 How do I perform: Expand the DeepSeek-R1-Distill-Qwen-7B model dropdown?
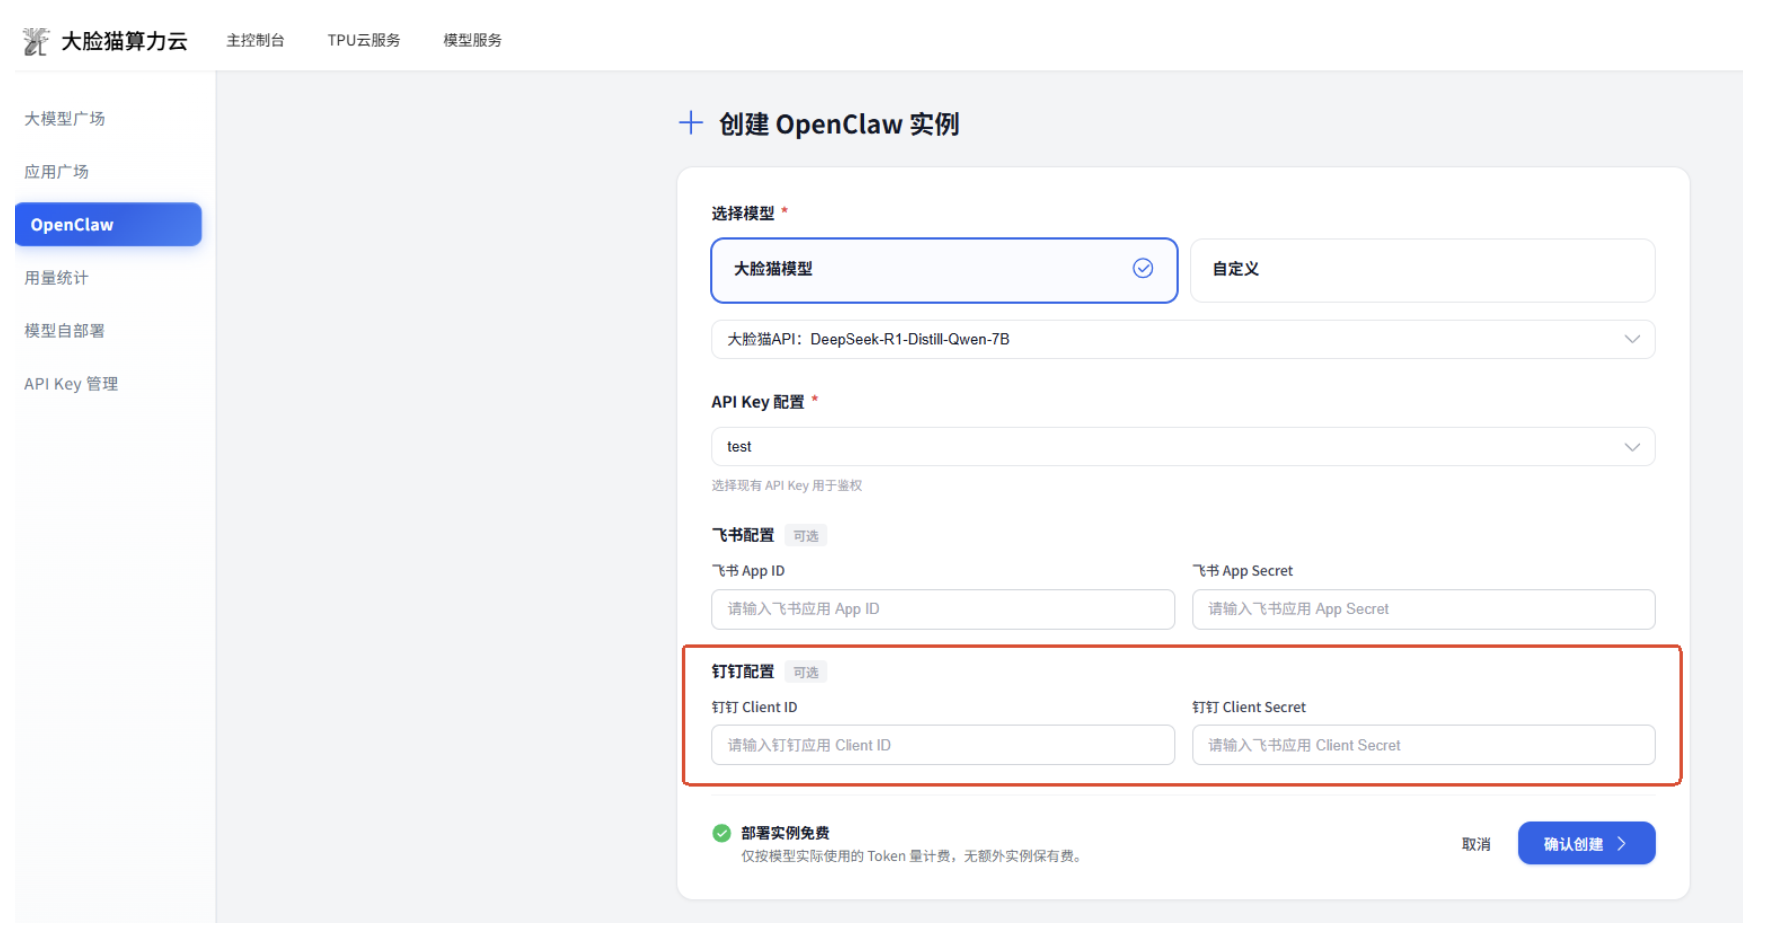1182,340
